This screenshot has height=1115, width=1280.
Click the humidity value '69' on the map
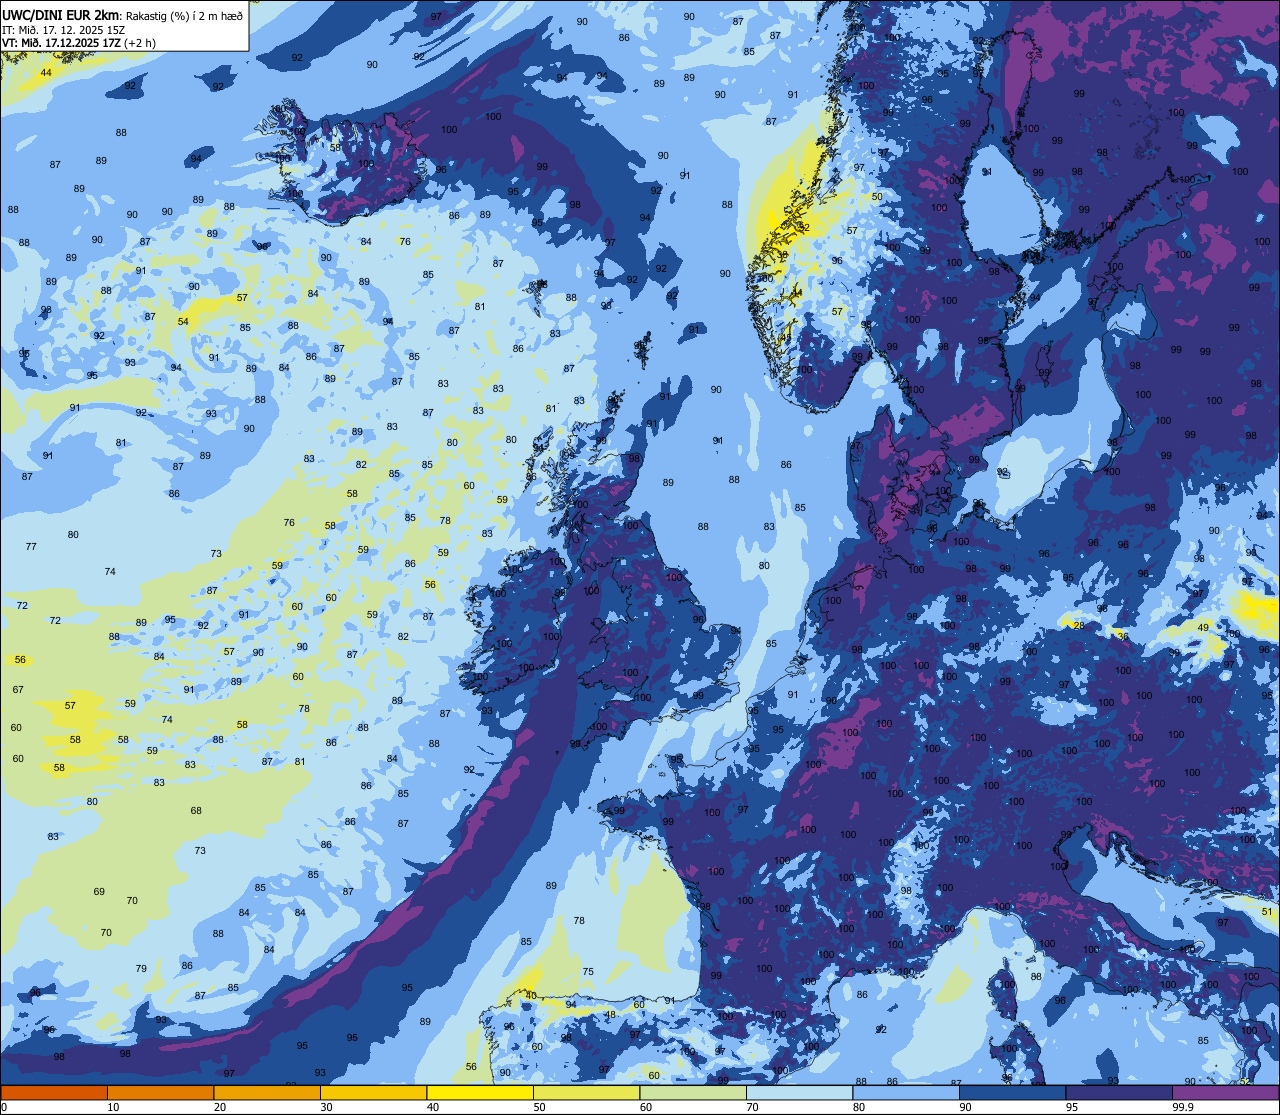tap(99, 891)
